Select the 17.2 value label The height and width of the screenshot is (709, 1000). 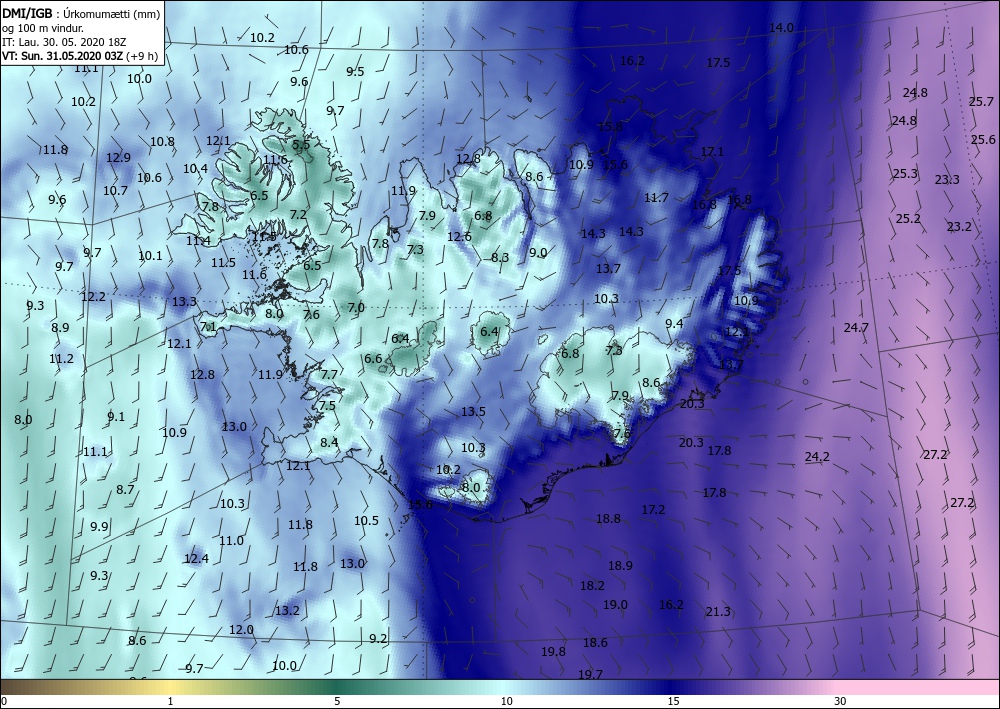(653, 509)
